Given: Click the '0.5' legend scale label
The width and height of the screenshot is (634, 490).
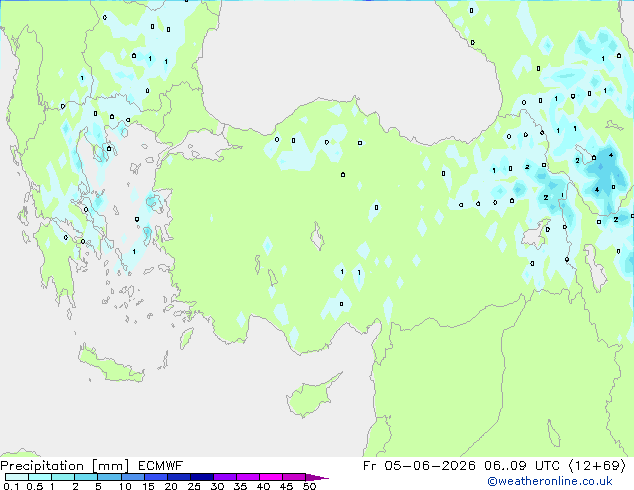Looking at the screenshot, I should [35, 486].
